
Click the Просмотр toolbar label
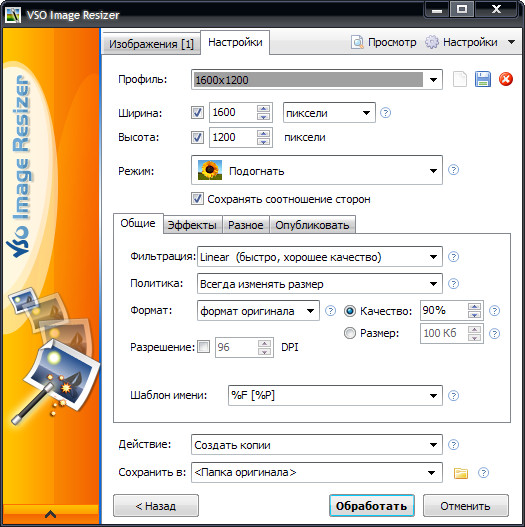392,42
